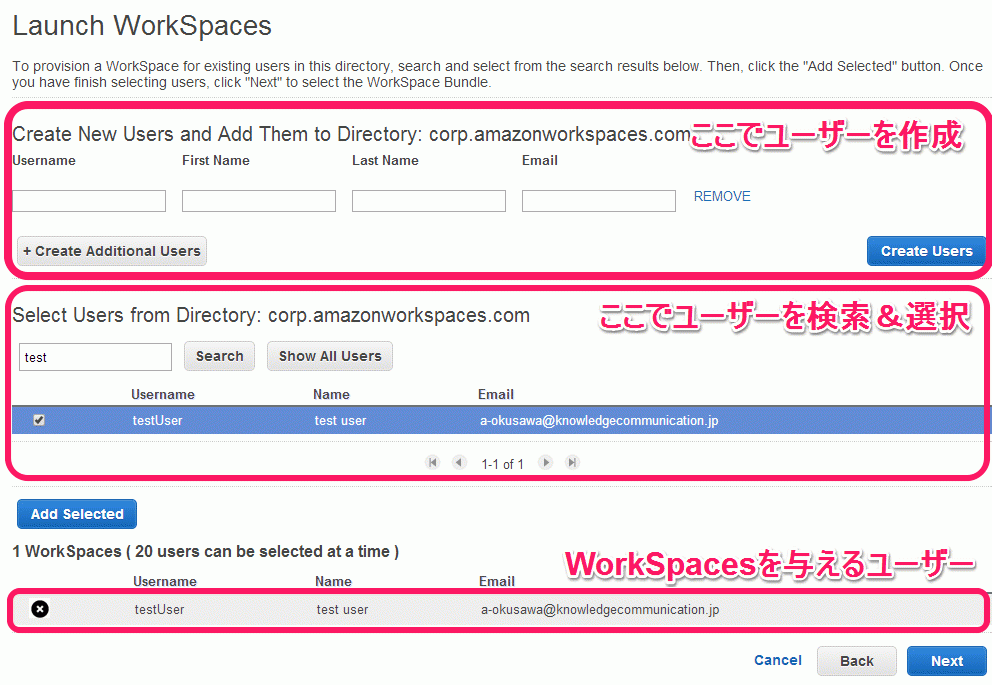Click the directory search box containing 'test'

tap(96, 357)
